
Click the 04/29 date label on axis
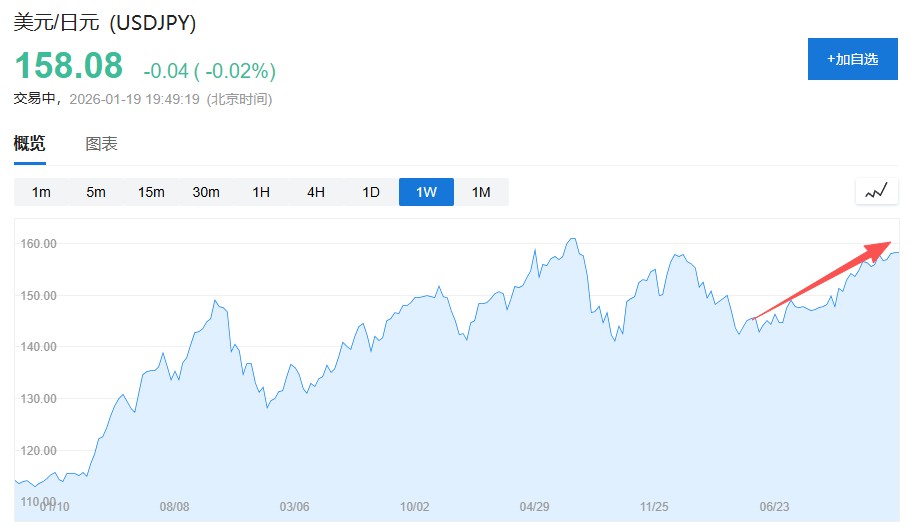[x=534, y=507]
